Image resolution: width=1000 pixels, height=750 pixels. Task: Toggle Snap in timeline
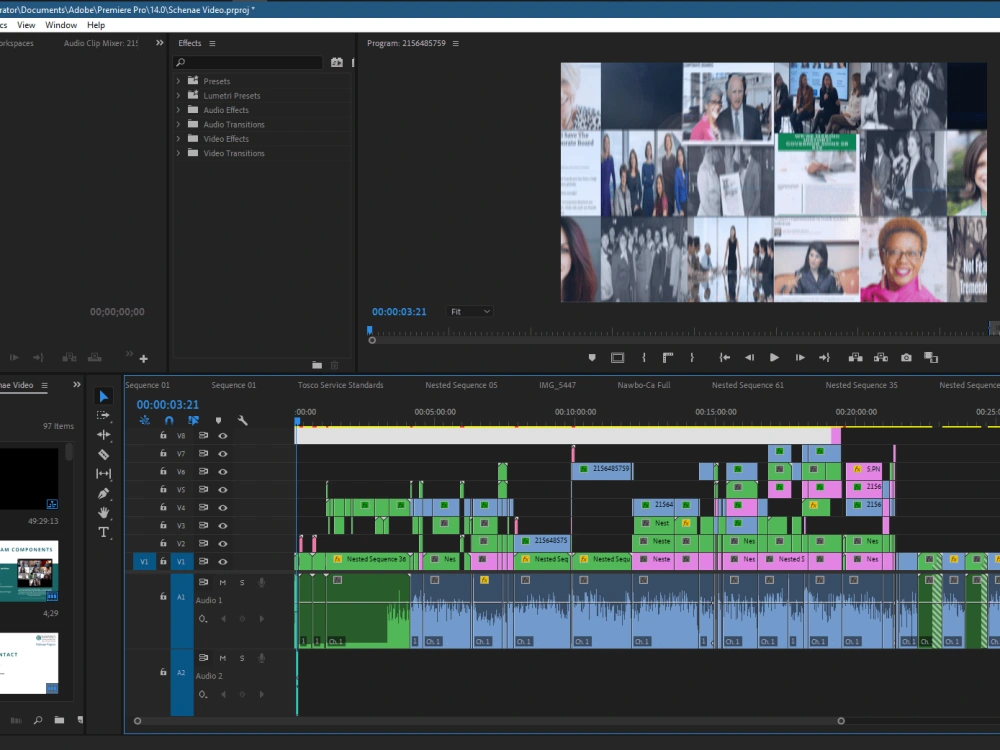169,420
